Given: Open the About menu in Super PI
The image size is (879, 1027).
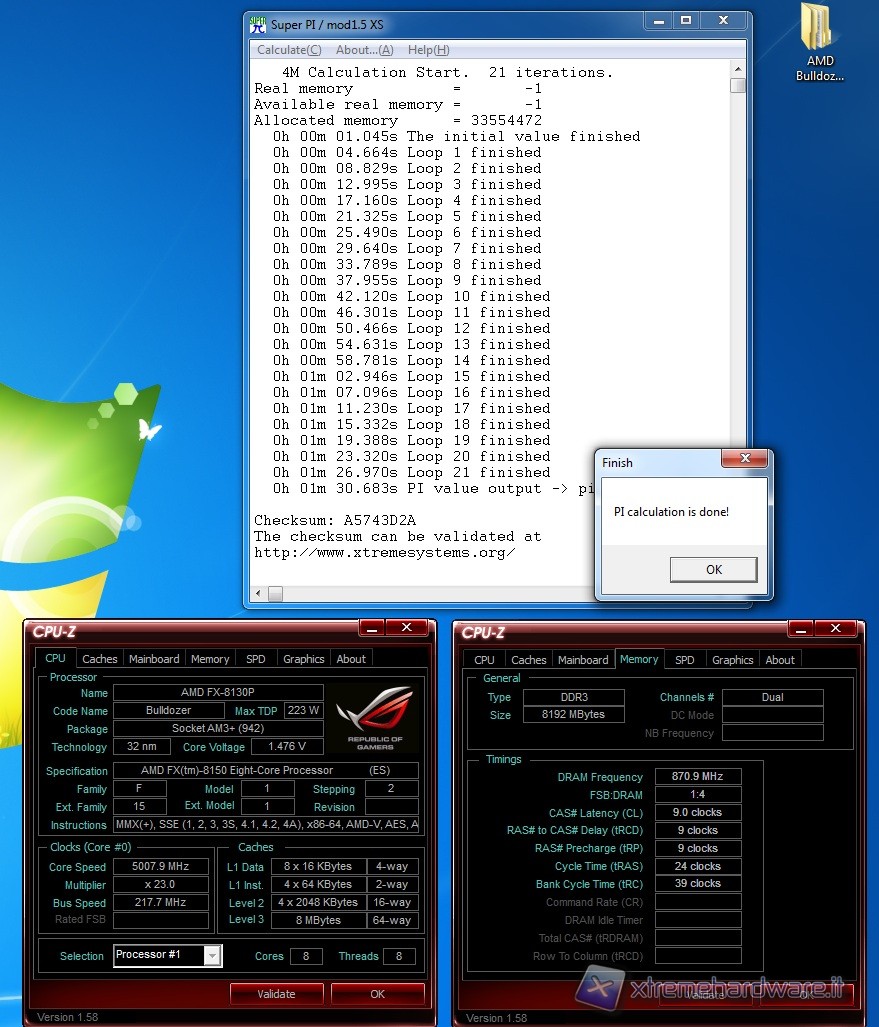Looking at the screenshot, I should click(x=364, y=50).
